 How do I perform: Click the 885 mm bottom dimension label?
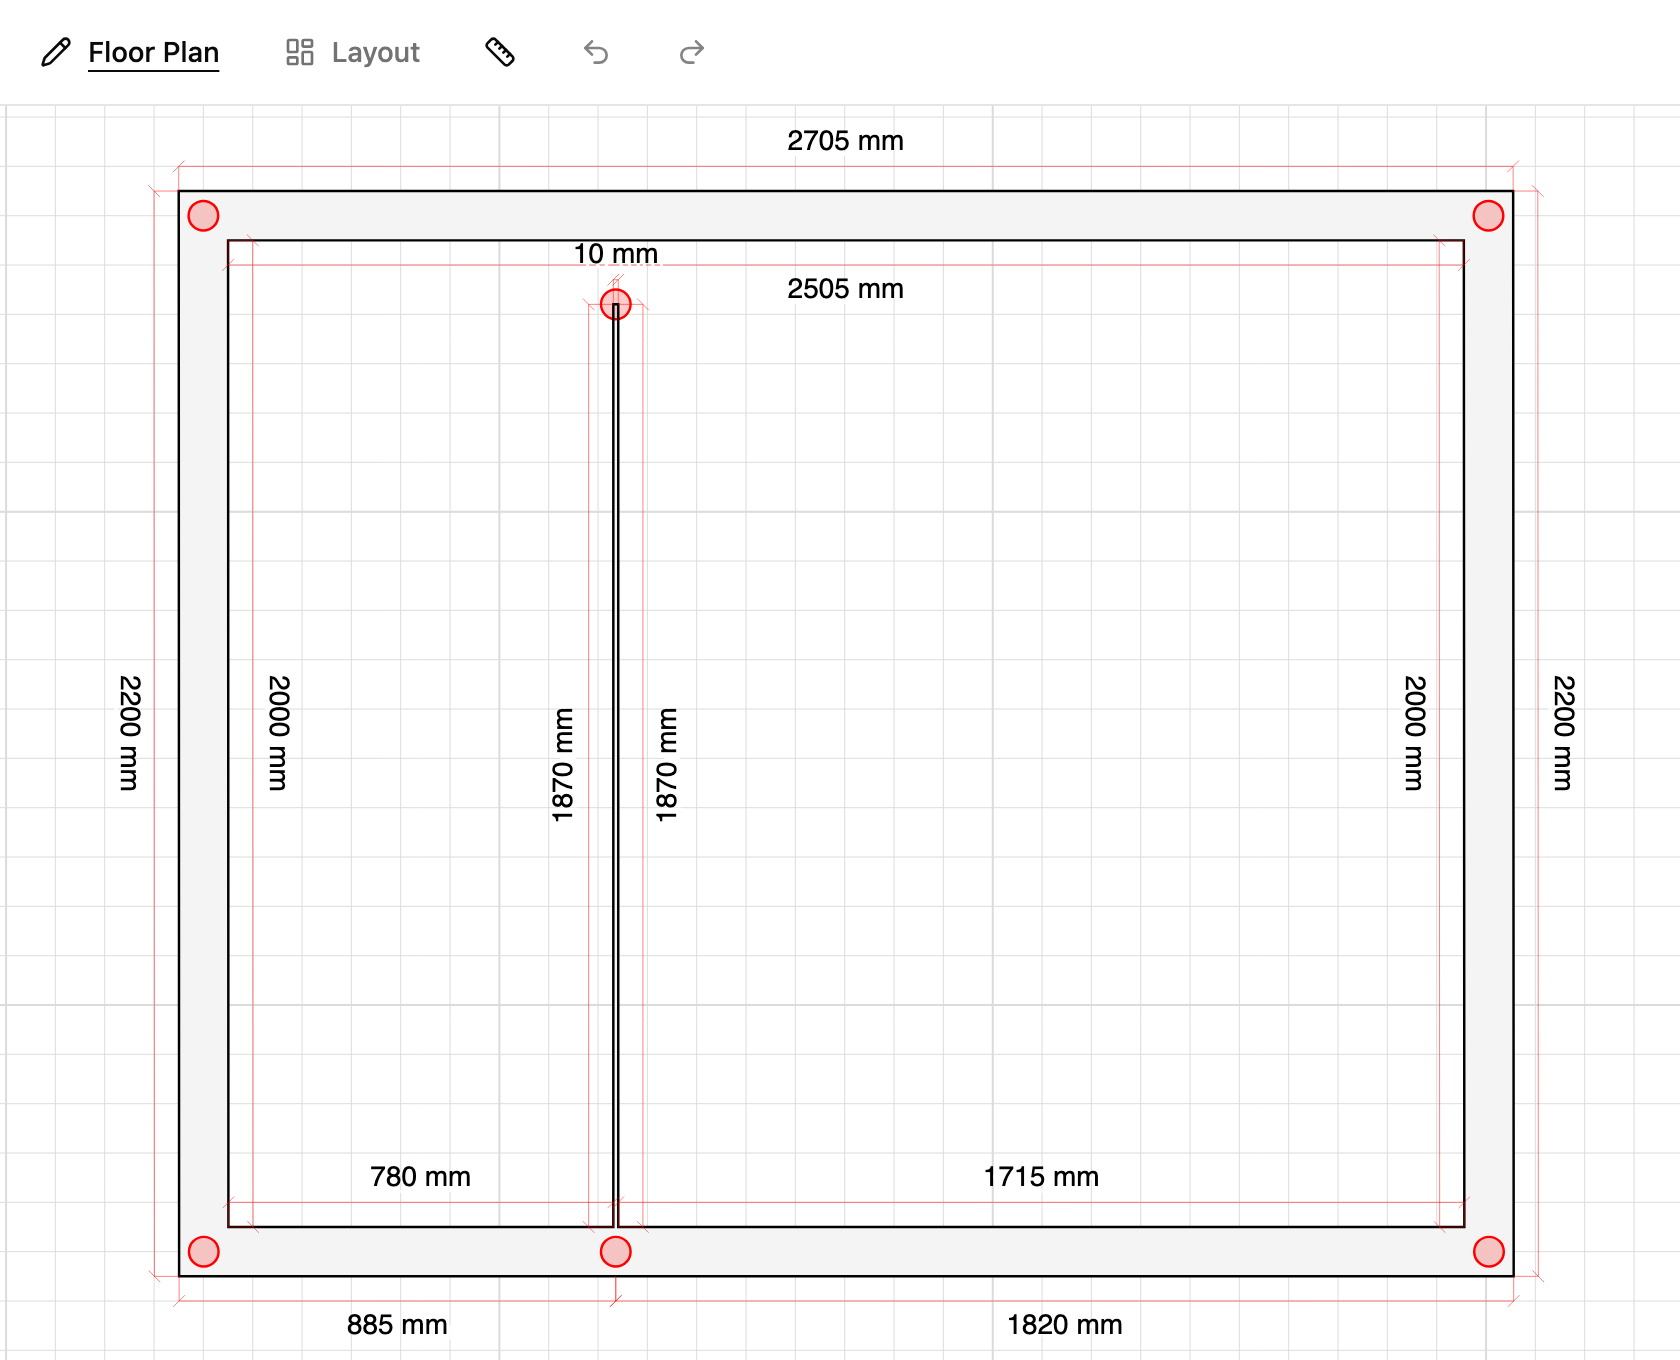click(x=397, y=1325)
